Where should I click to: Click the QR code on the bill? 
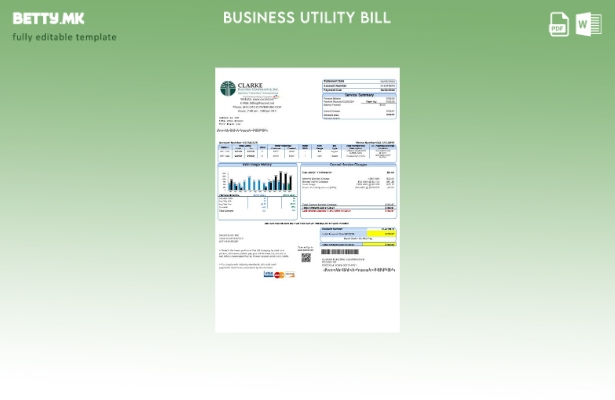coord(306,257)
